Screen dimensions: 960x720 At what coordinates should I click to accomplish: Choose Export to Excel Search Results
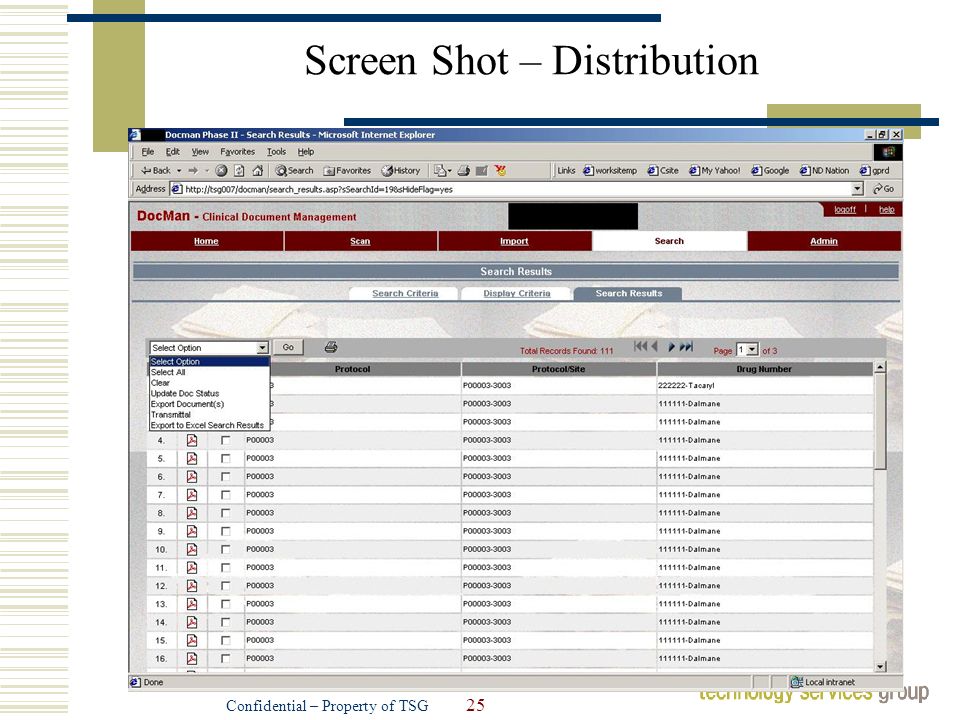207,425
